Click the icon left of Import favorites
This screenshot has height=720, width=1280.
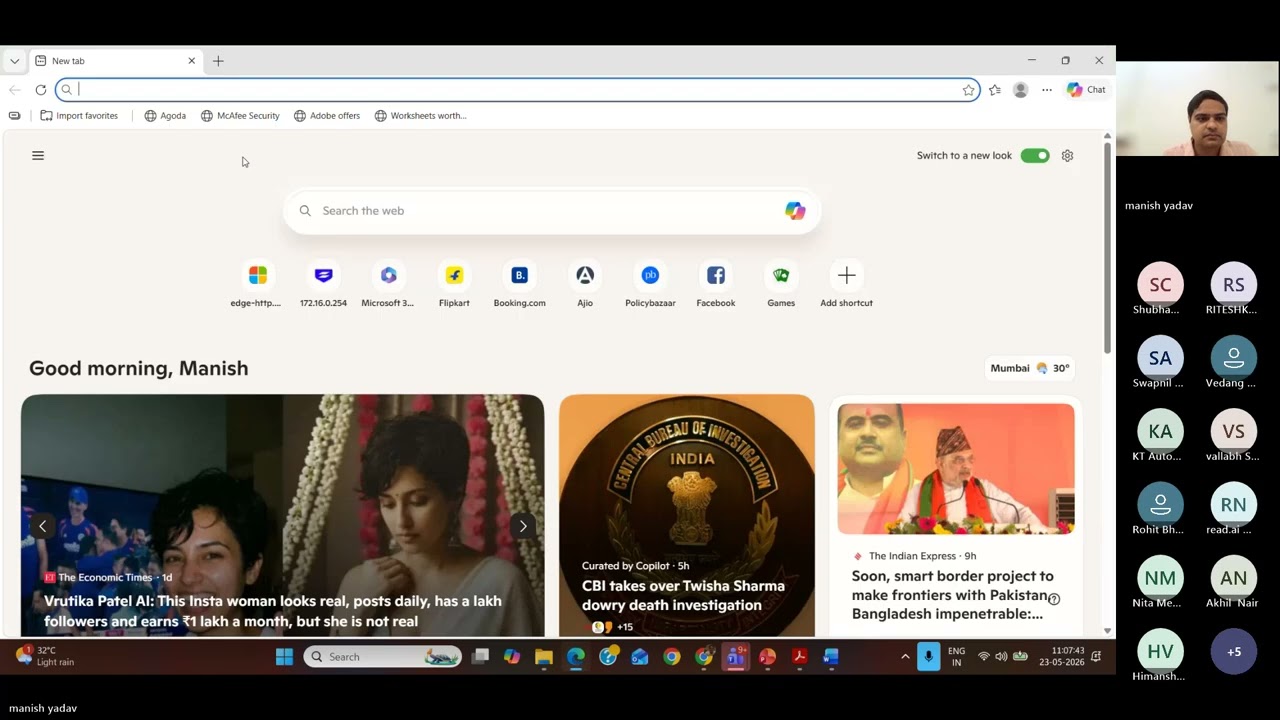14,116
